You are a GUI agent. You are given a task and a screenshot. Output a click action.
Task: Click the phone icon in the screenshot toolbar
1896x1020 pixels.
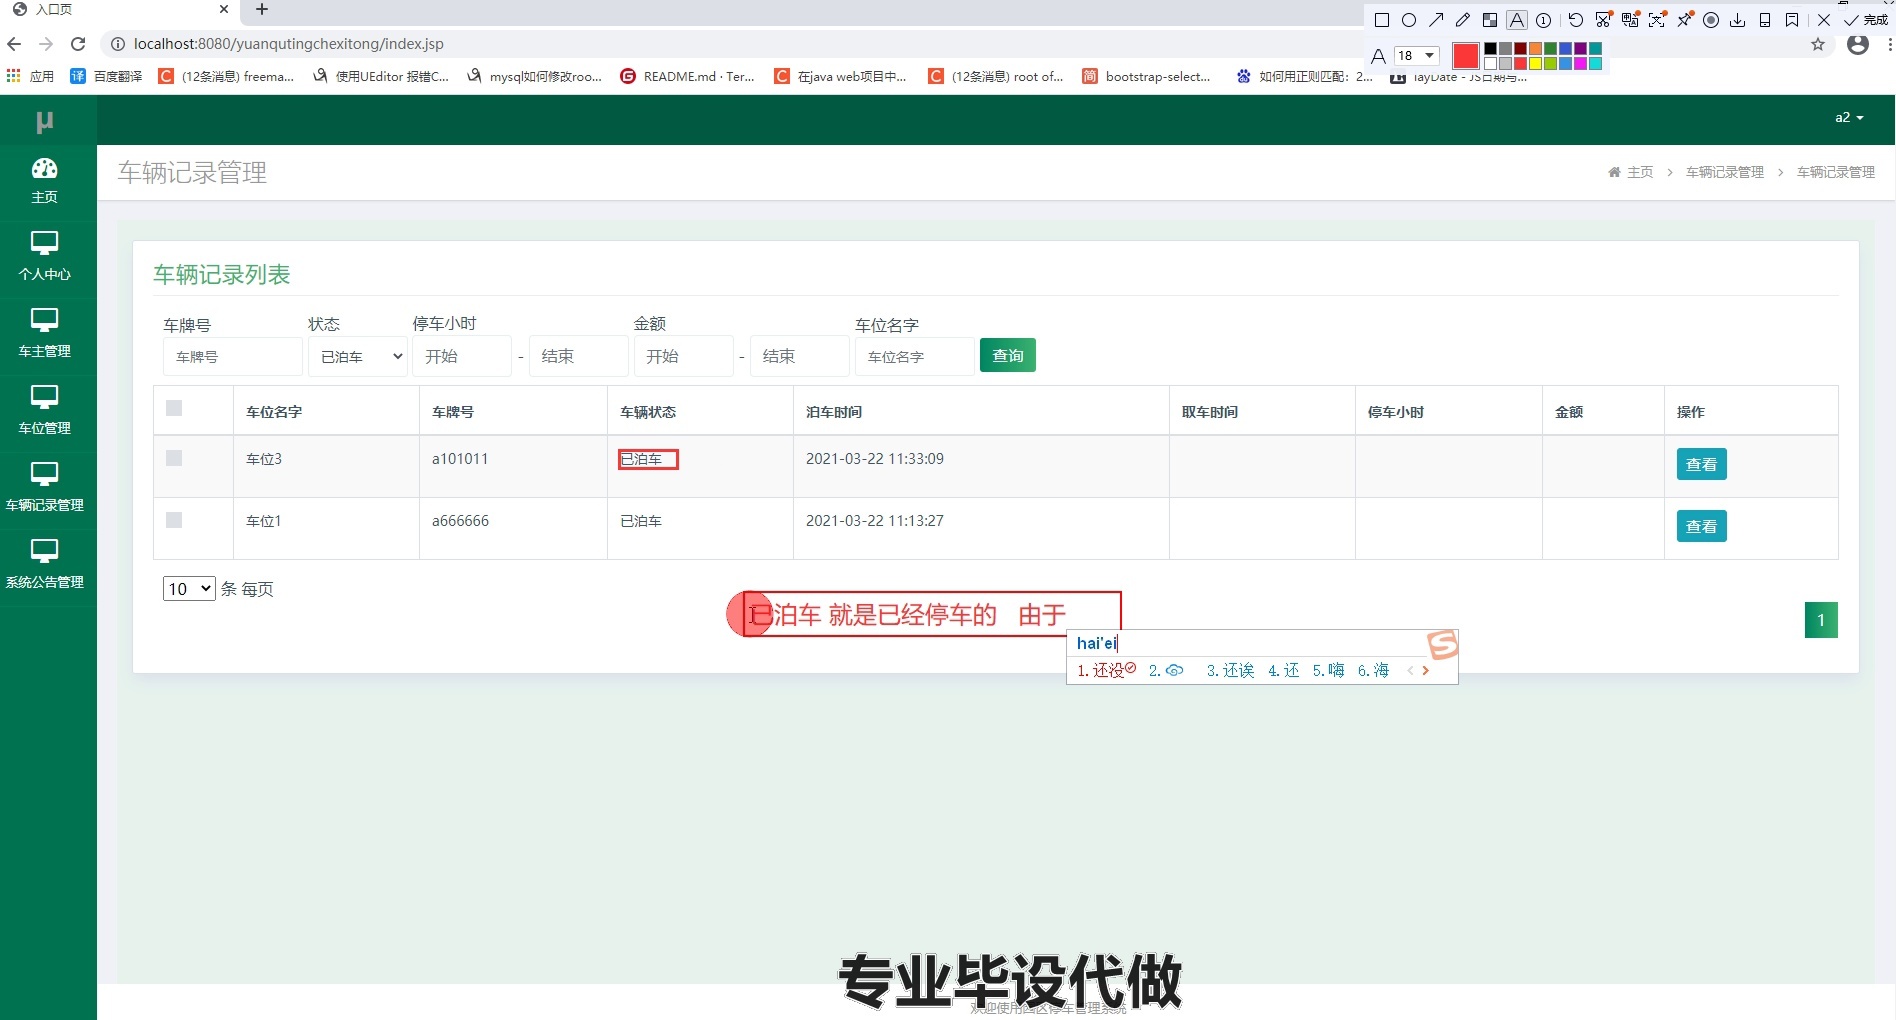click(x=1765, y=20)
